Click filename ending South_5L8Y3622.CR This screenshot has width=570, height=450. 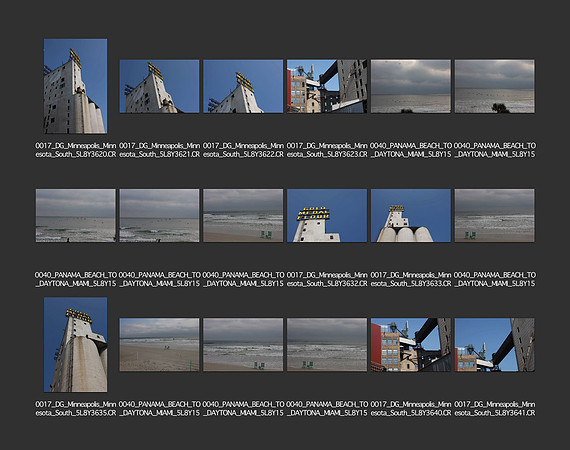[x=243, y=150]
